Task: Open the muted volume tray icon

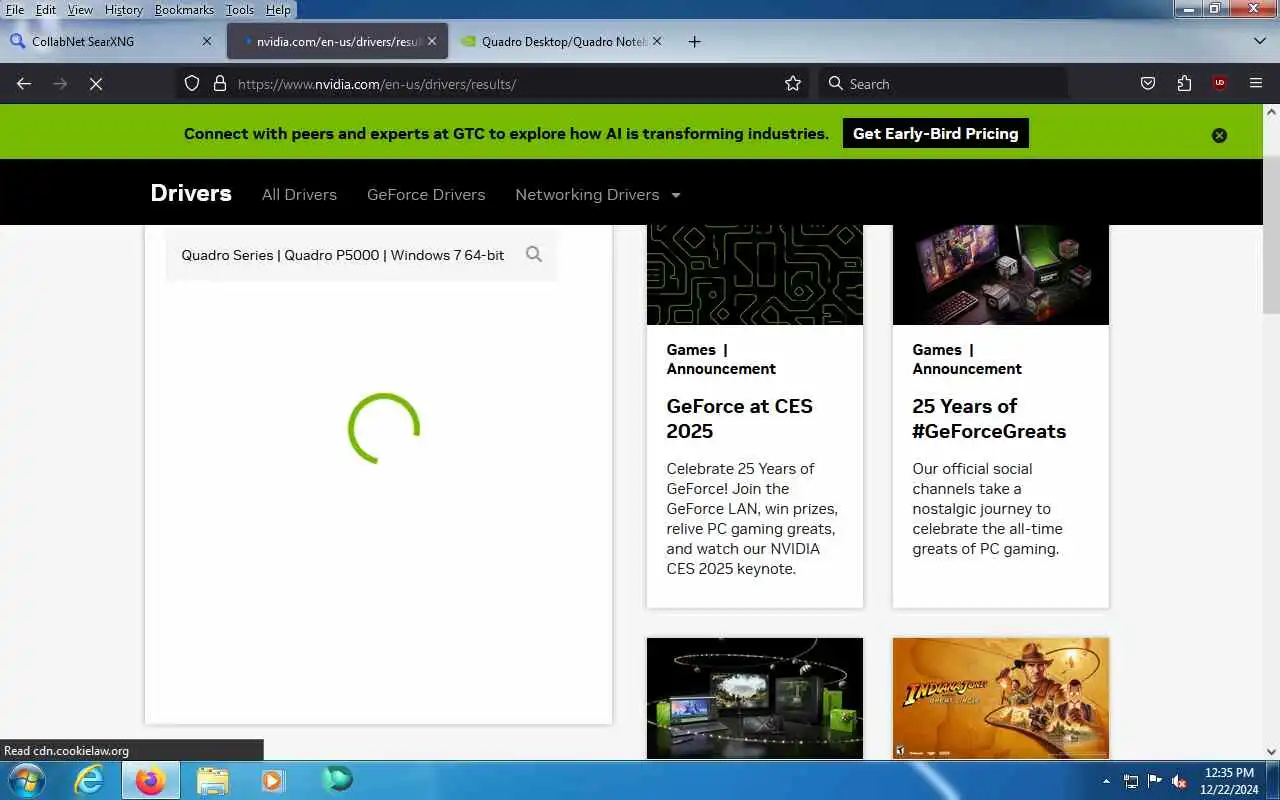Action: click(1180, 781)
